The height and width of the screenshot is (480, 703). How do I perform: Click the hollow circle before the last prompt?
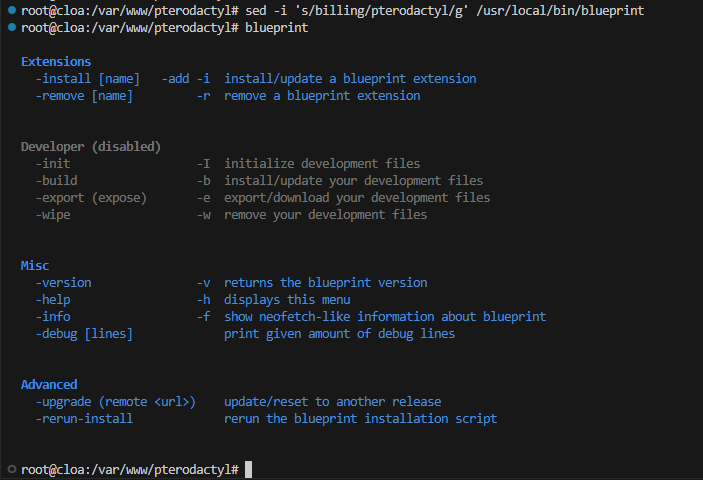(x=12, y=469)
